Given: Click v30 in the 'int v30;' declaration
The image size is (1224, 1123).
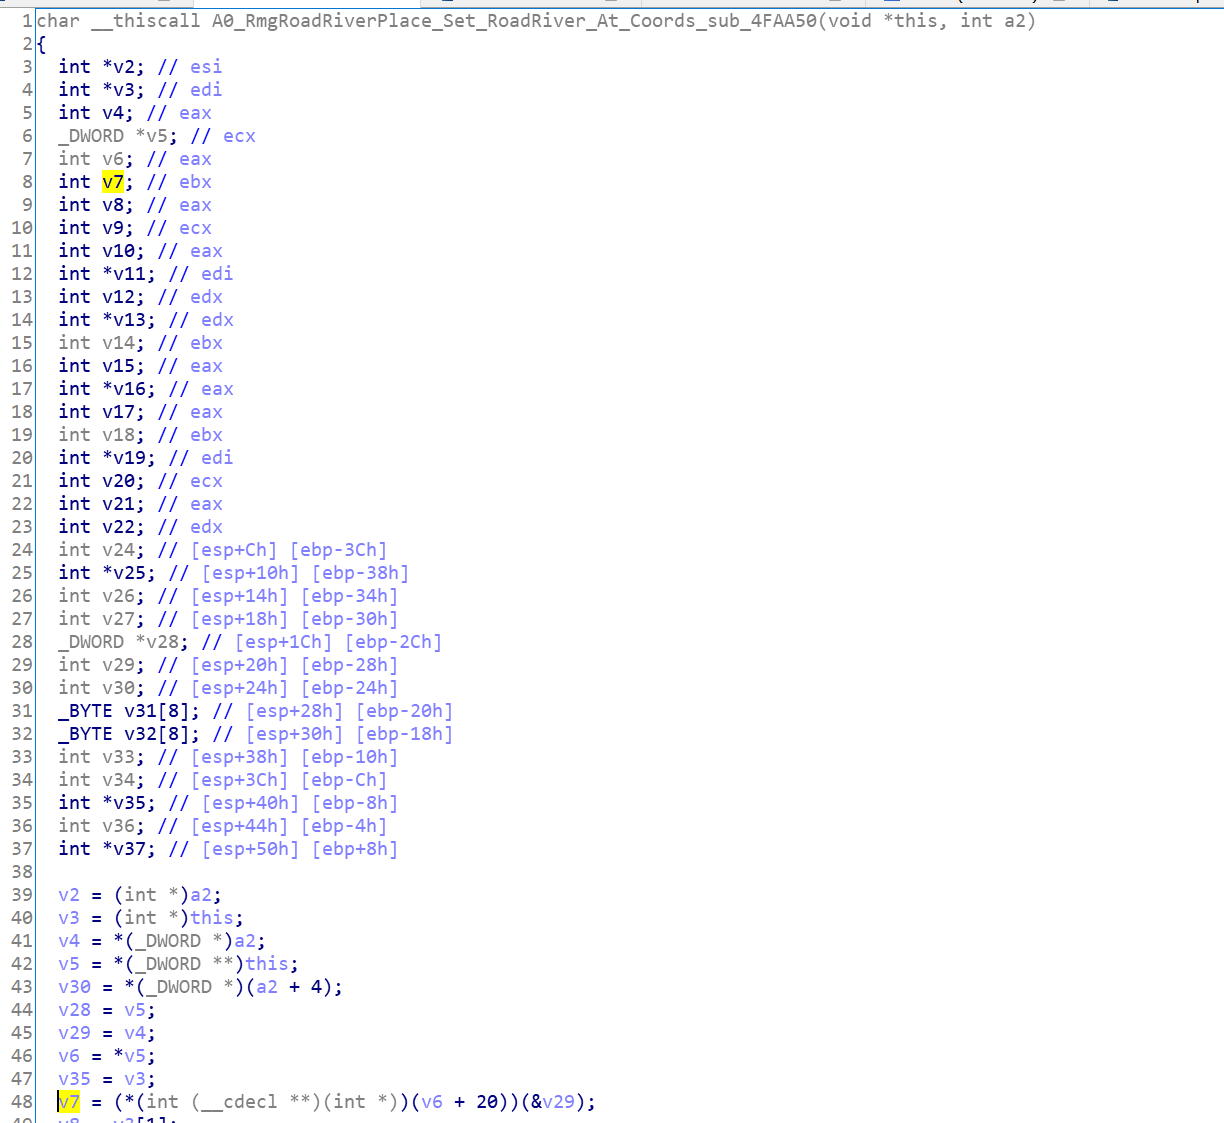Looking at the screenshot, I should pyautogui.click(x=118, y=688).
